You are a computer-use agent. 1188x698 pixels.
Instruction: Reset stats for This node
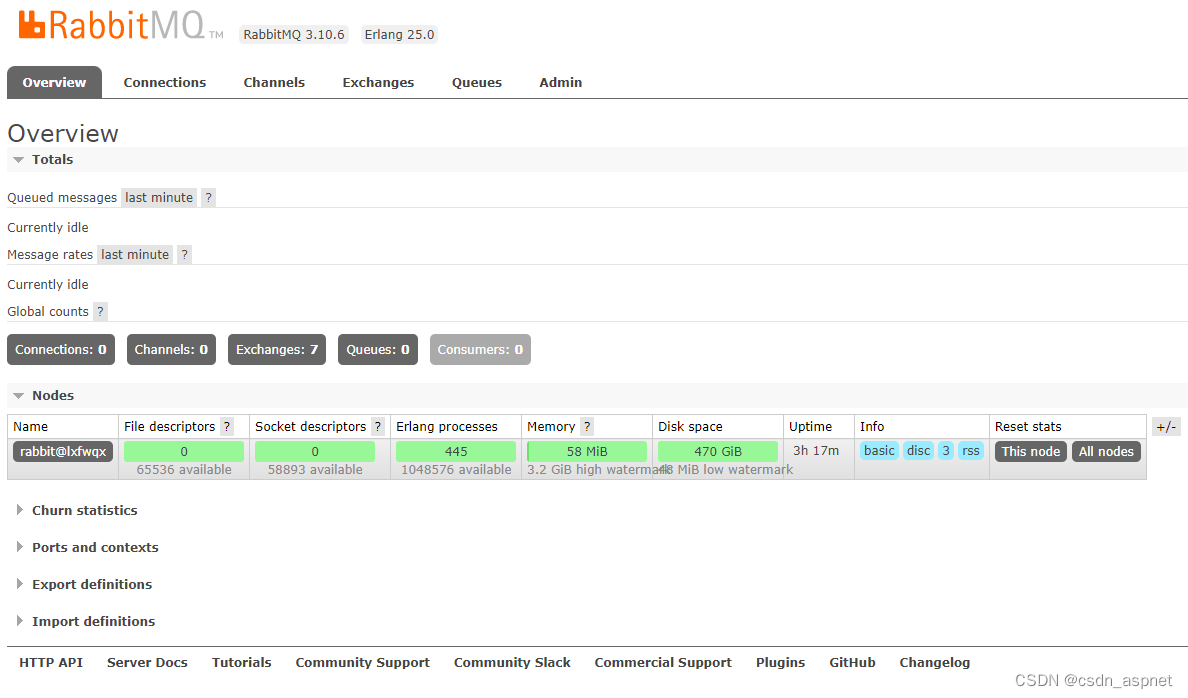pyautogui.click(x=1030, y=452)
